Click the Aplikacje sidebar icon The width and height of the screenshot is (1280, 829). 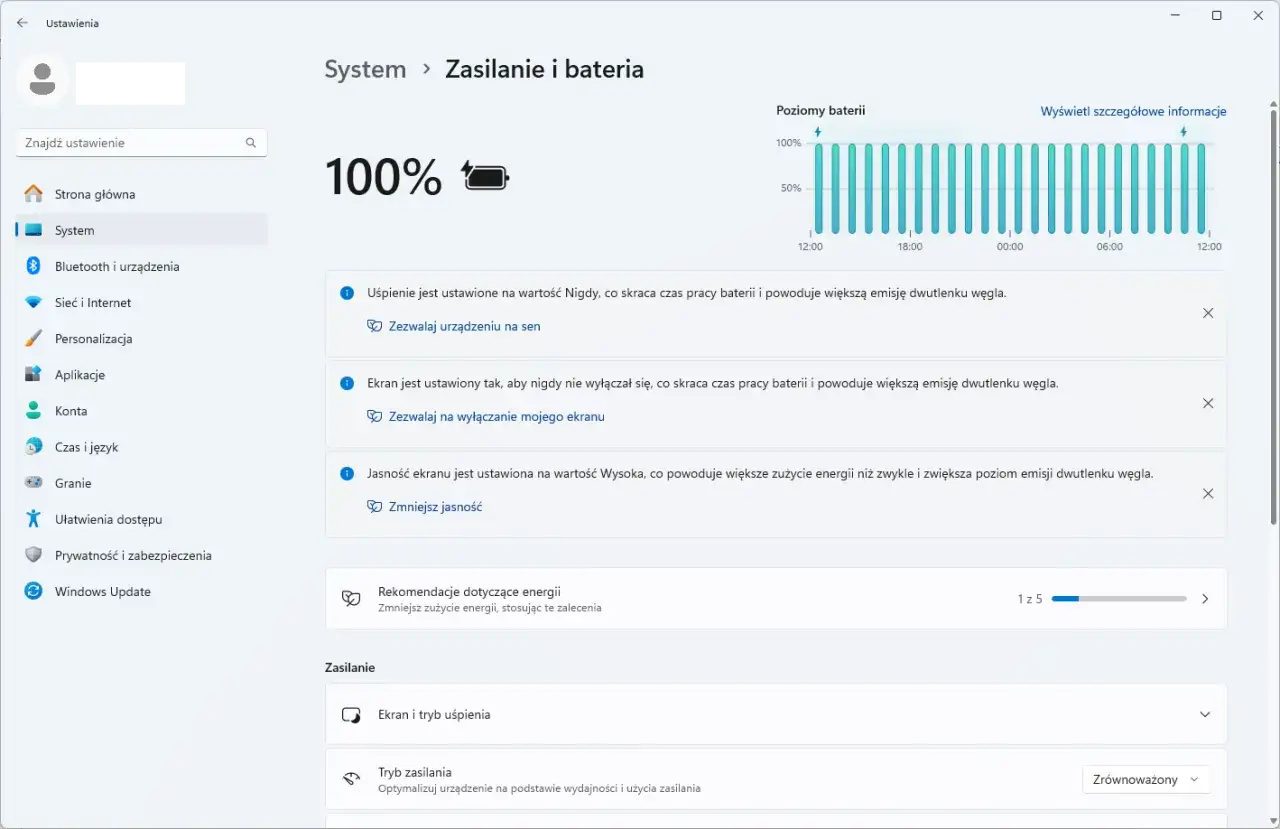[33, 374]
